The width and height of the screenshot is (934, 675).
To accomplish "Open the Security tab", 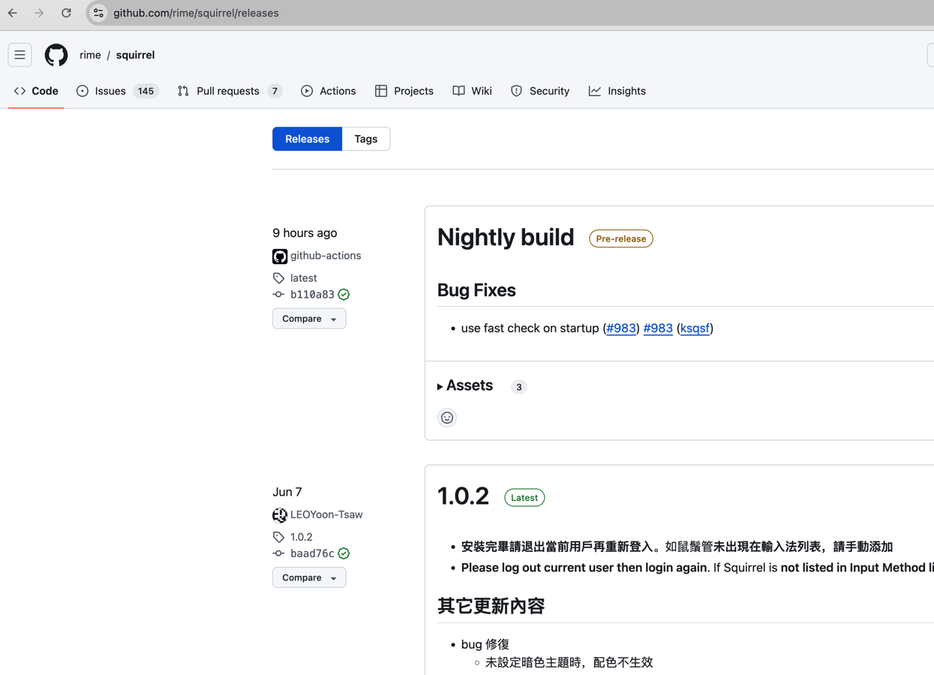I will click(x=540, y=91).
